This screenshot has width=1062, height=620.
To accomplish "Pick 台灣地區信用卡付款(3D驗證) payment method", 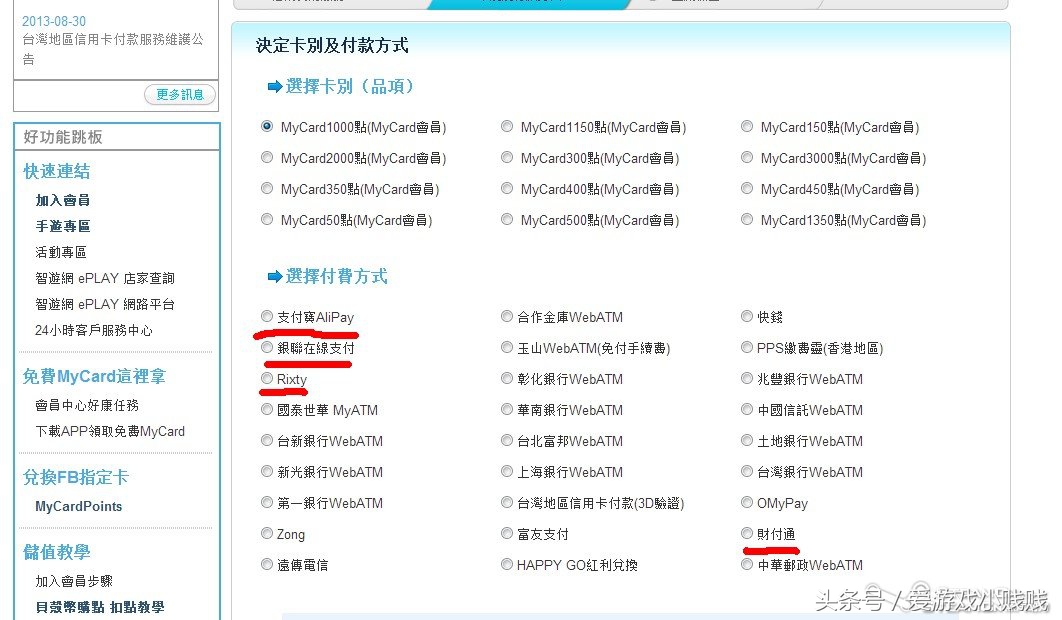I will [x=507, y=502].
